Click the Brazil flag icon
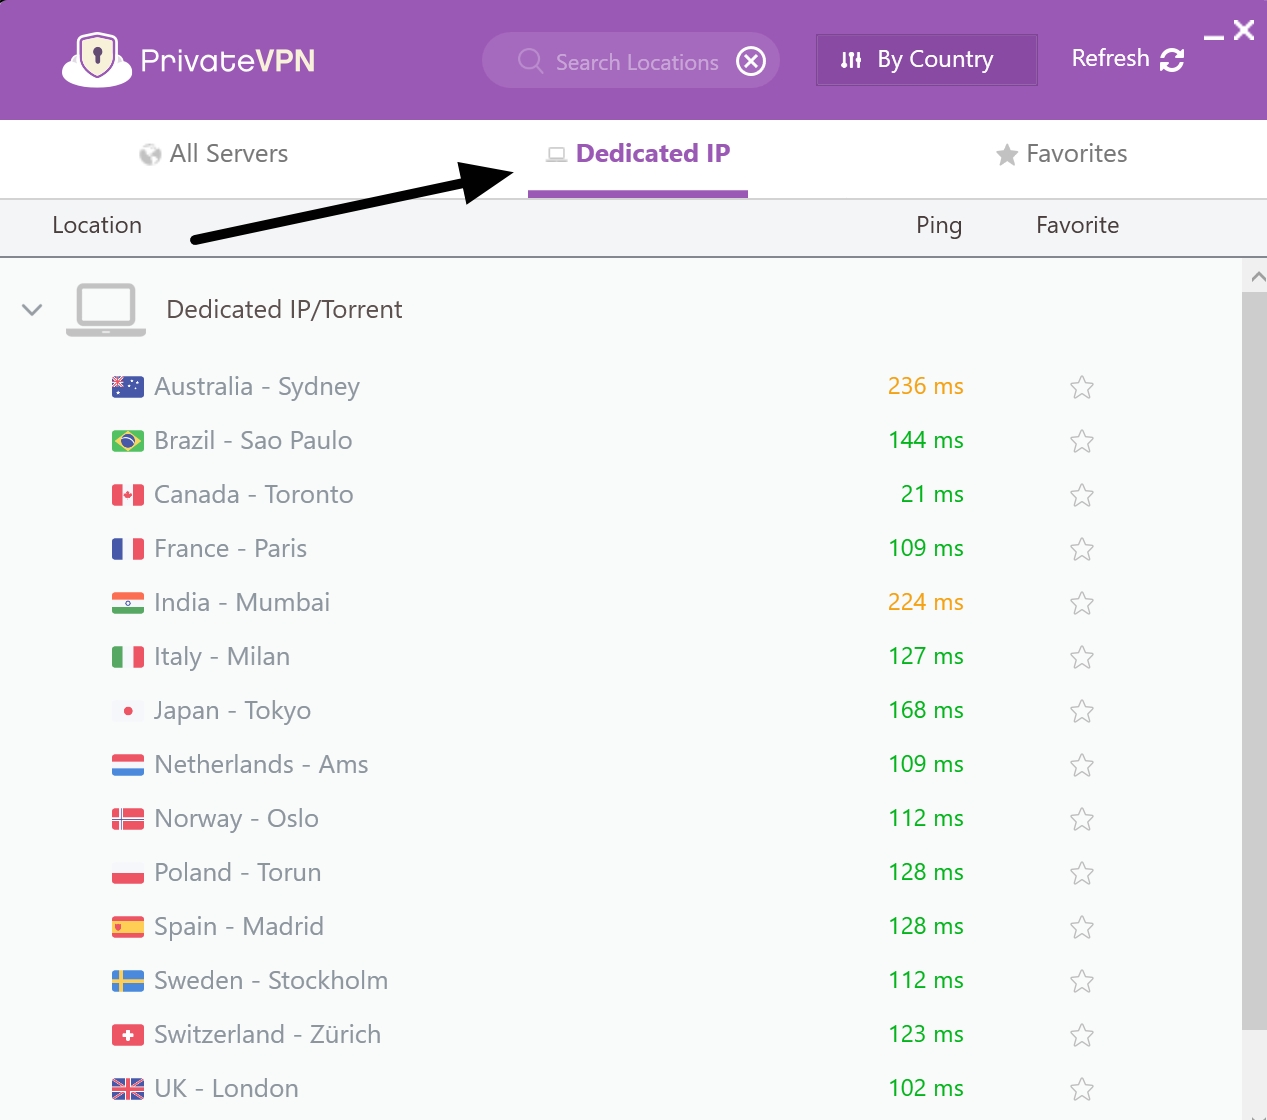 [128, 441]
